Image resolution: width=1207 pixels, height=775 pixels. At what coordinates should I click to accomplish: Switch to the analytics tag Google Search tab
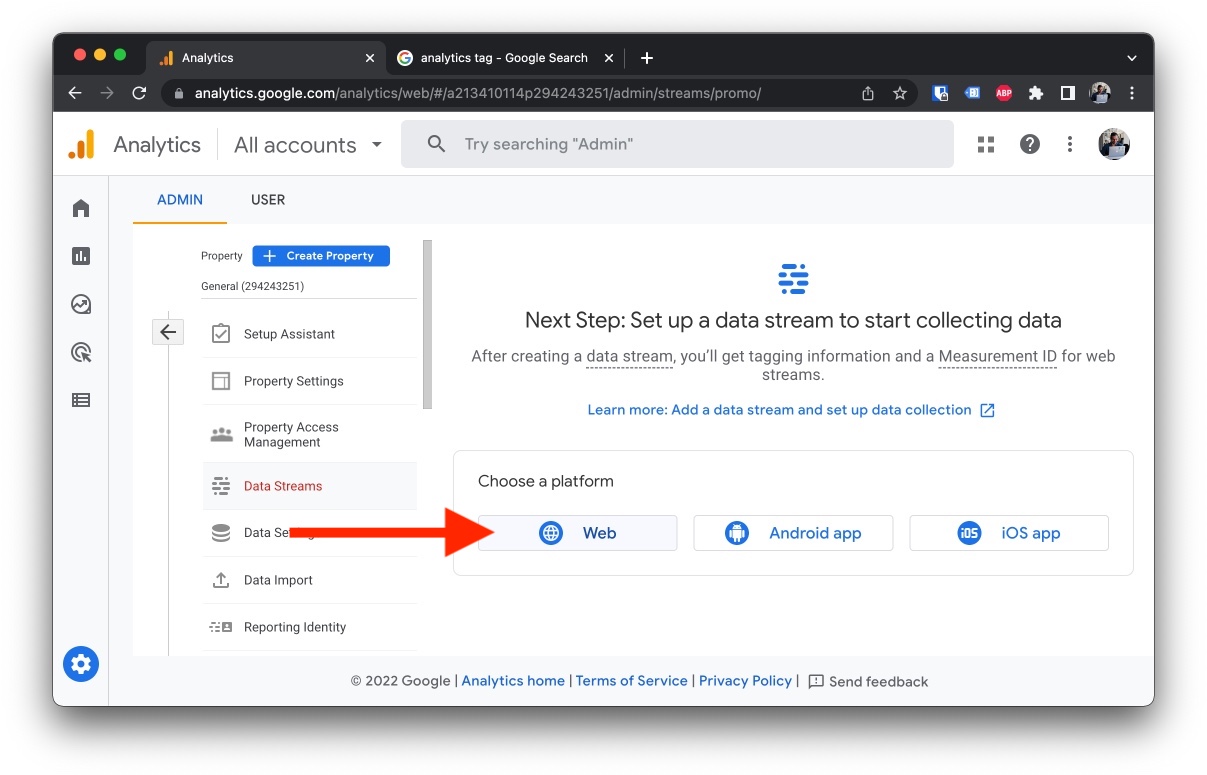point(503,58)
